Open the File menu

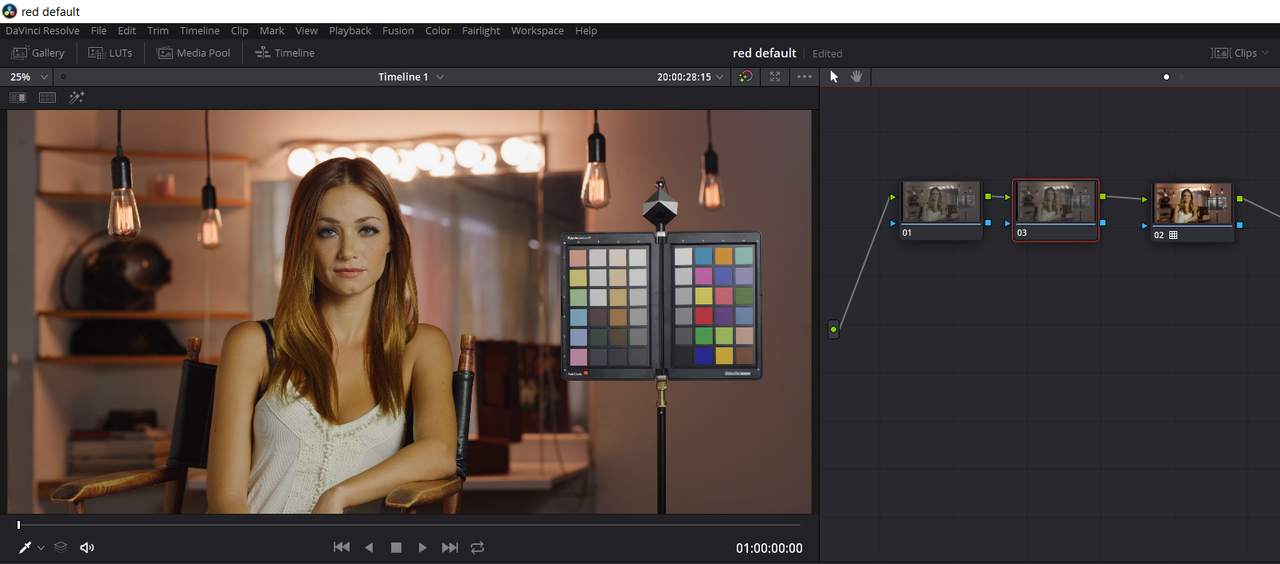[x=99, y=31]
